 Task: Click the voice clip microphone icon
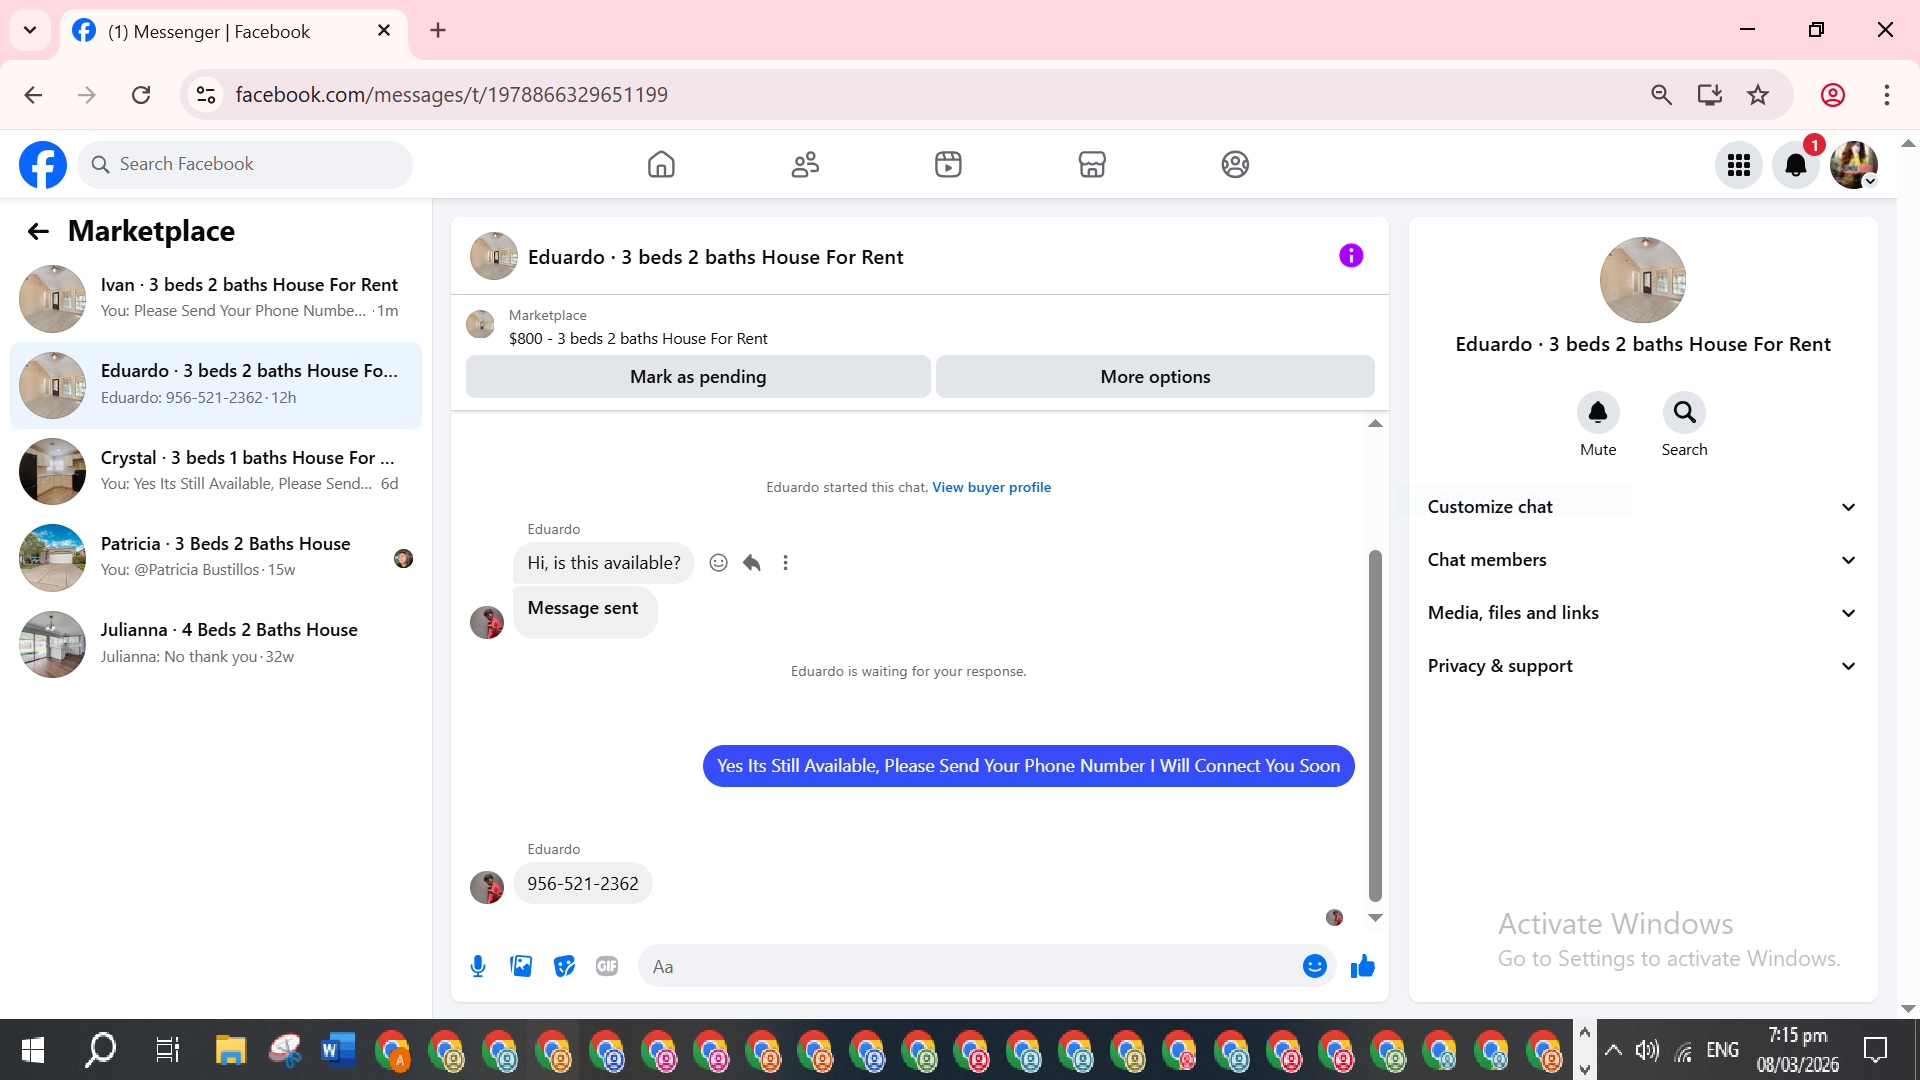tap(478, 966)
